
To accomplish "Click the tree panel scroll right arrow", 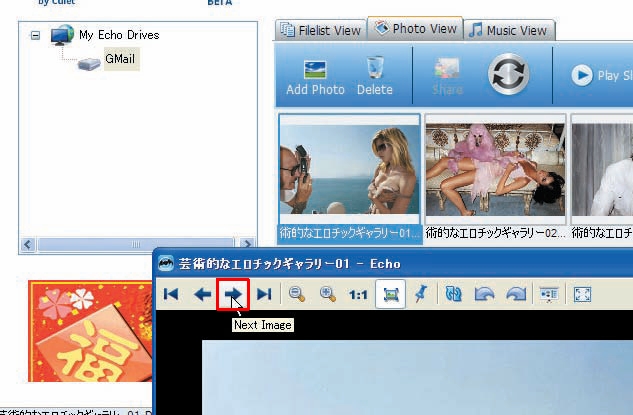I will [x=247, y=244].
